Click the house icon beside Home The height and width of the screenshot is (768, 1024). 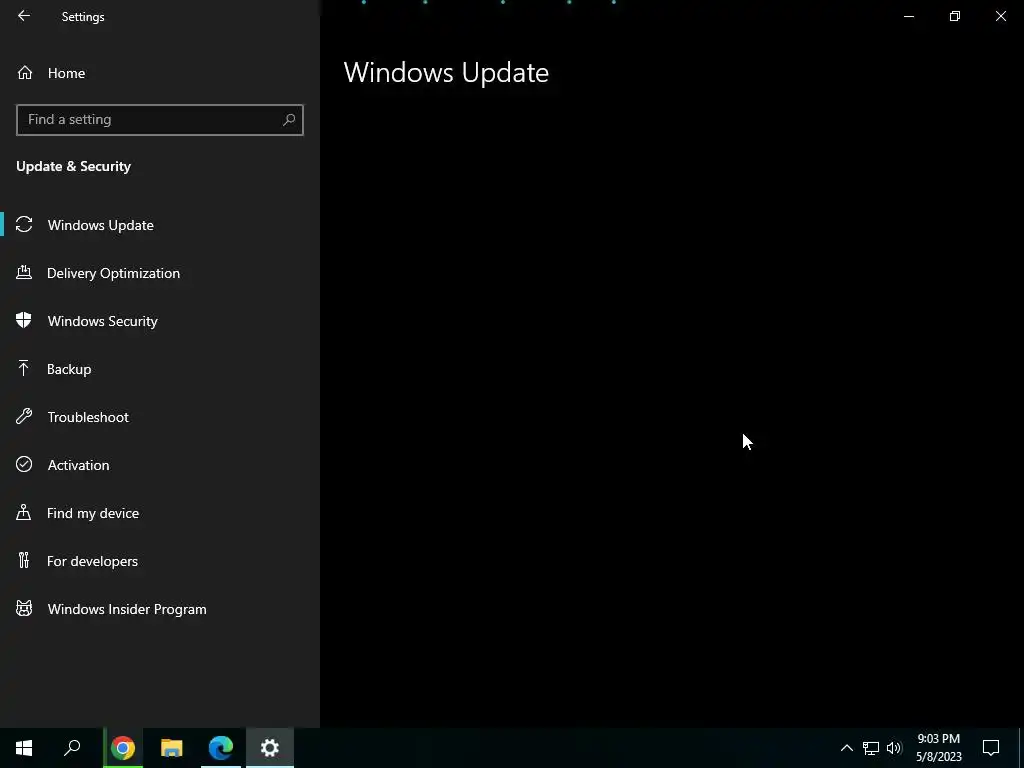tap(25, 72)
